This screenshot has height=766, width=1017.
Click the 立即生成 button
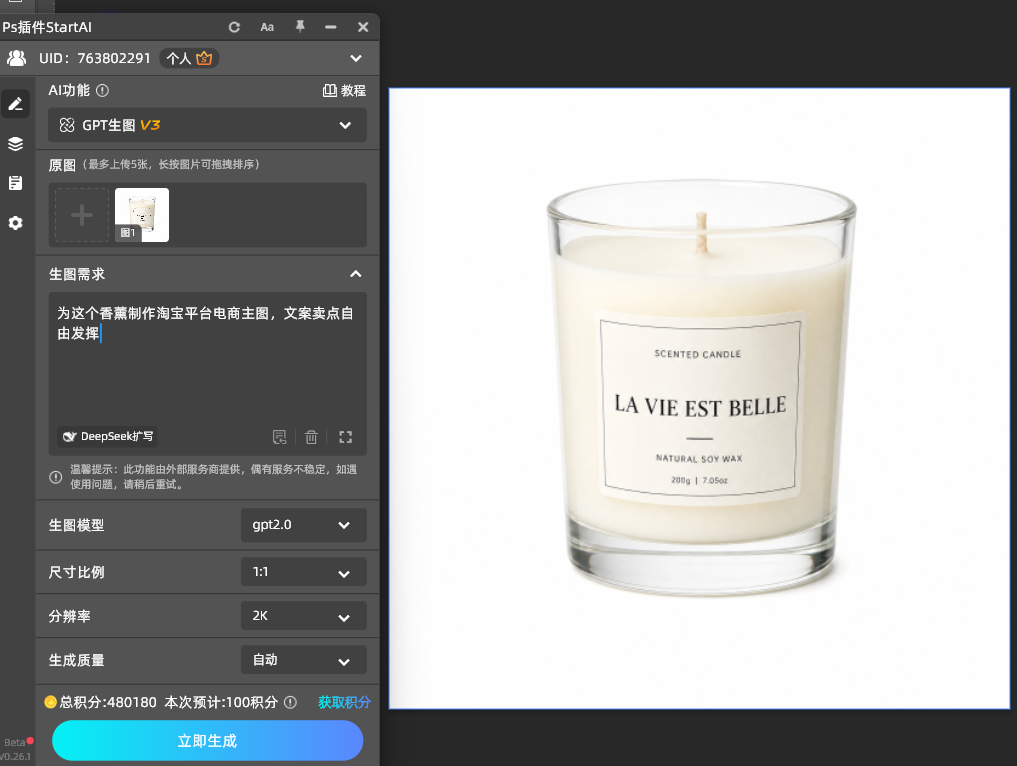point(208,741)
